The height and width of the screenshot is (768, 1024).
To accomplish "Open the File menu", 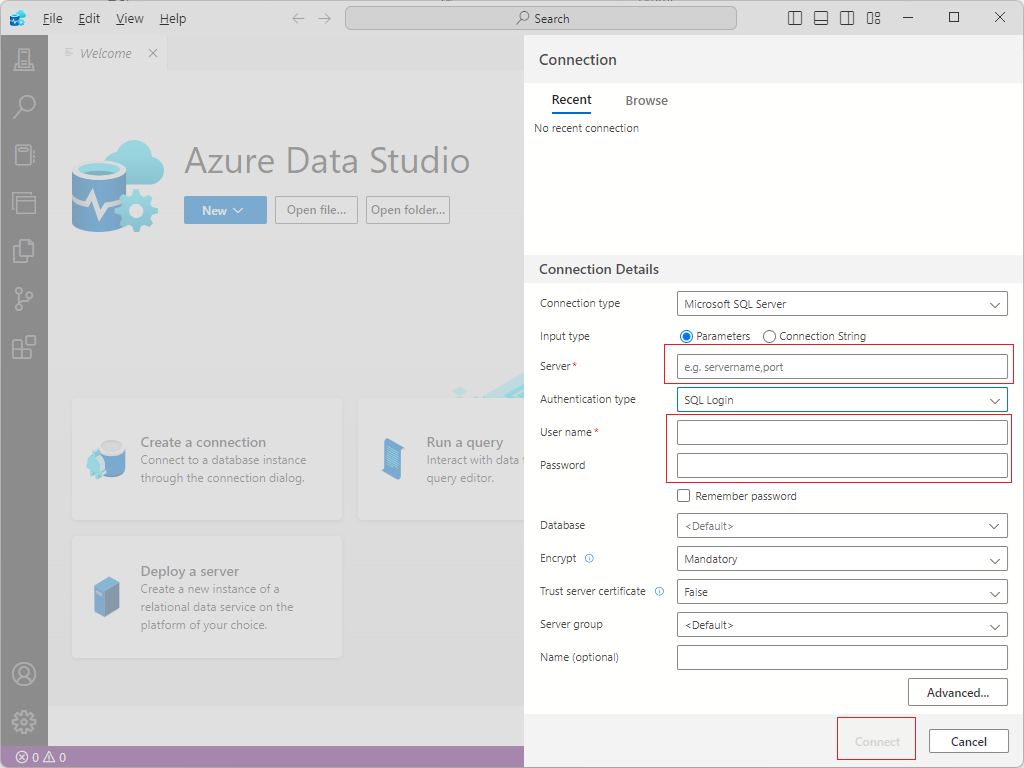I will click(x=53, y=18).
